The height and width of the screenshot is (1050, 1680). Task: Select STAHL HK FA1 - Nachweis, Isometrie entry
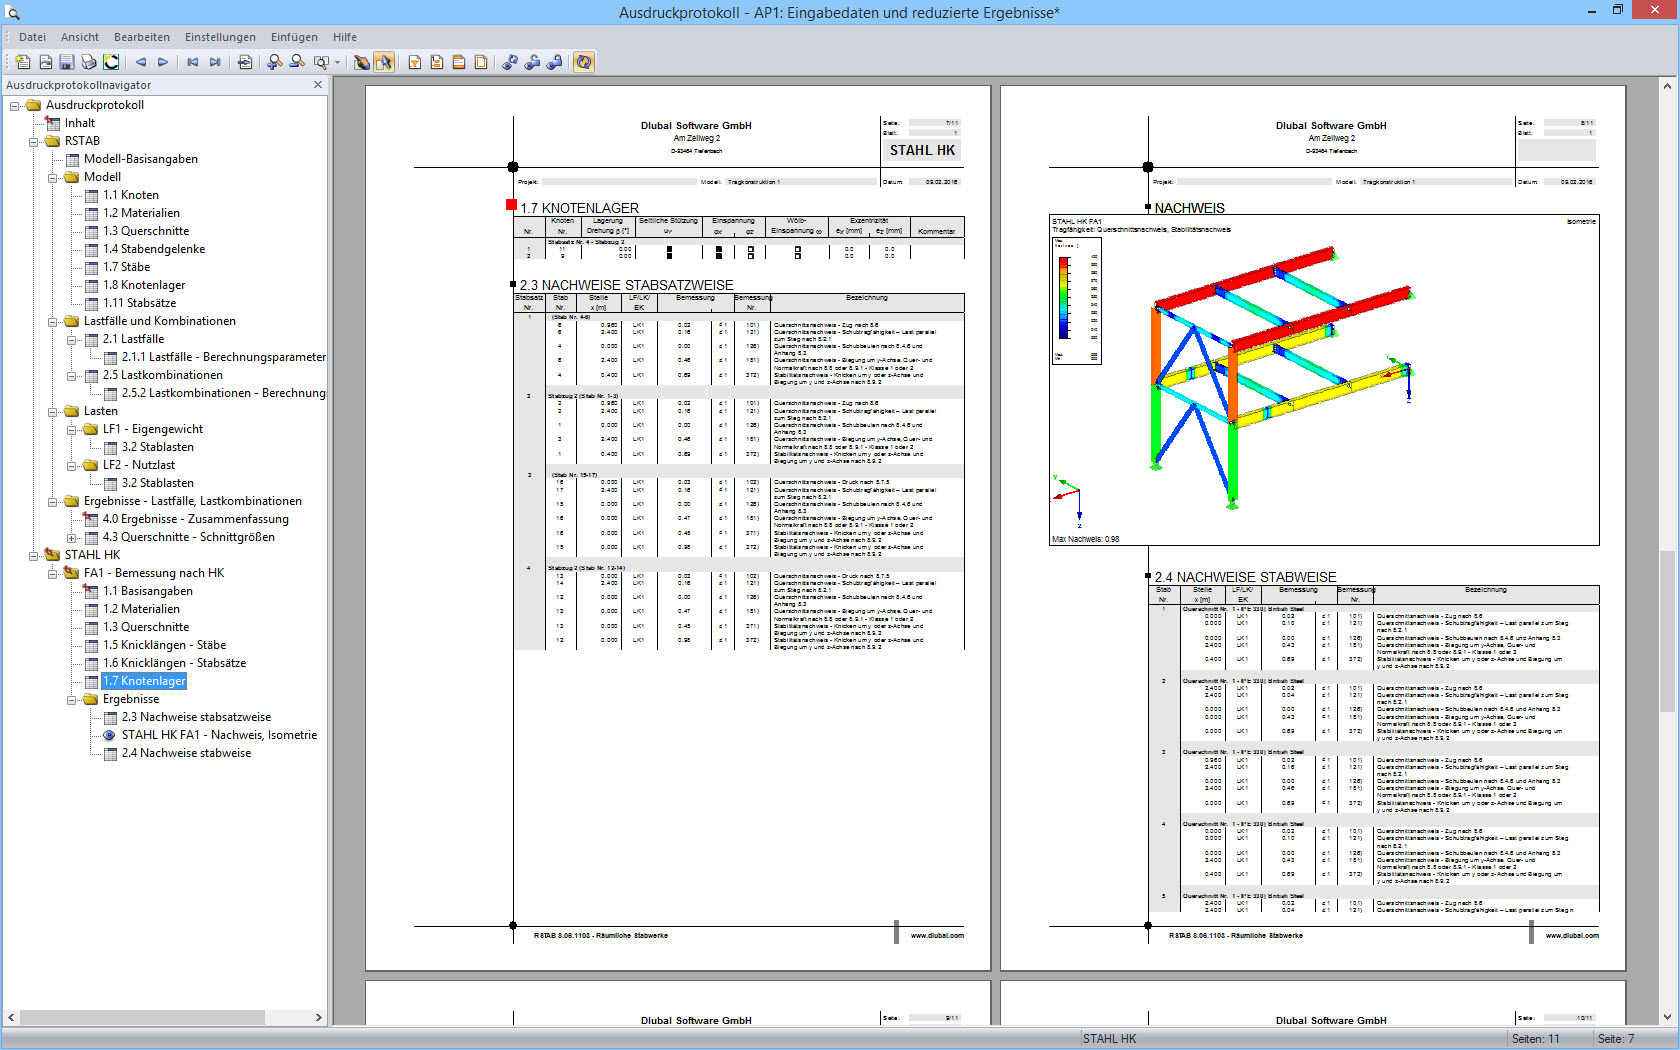(x=220, y=735)
